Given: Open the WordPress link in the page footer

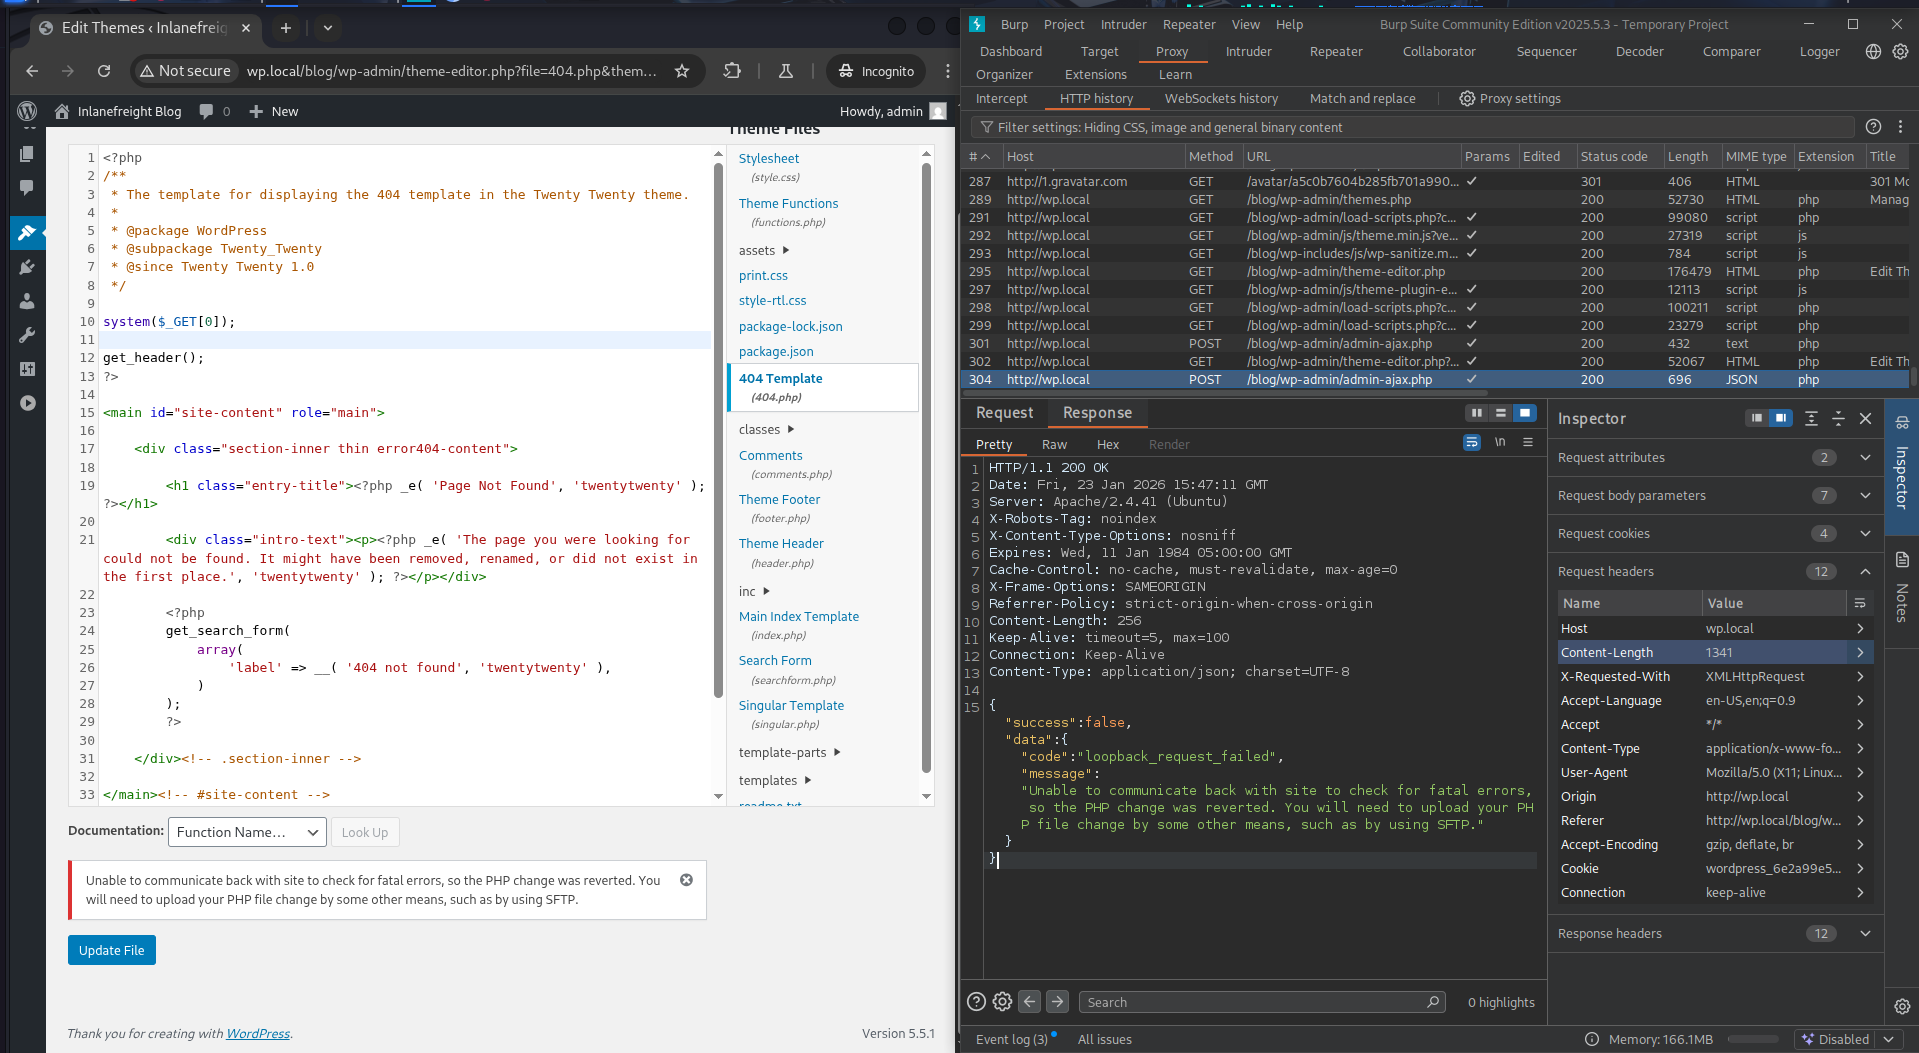Looking at the screenshot, I should click(258, 1033).
